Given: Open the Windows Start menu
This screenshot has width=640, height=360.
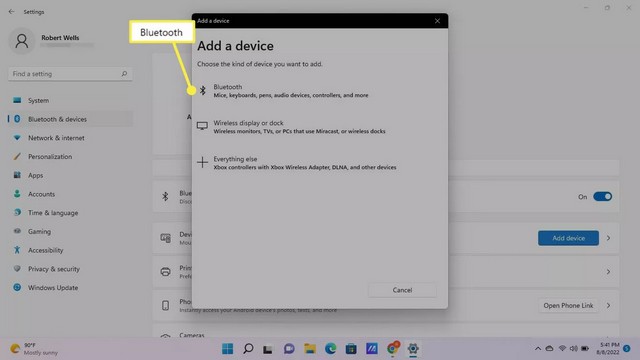Looking at the screenshot, I should tap(227, 349).
